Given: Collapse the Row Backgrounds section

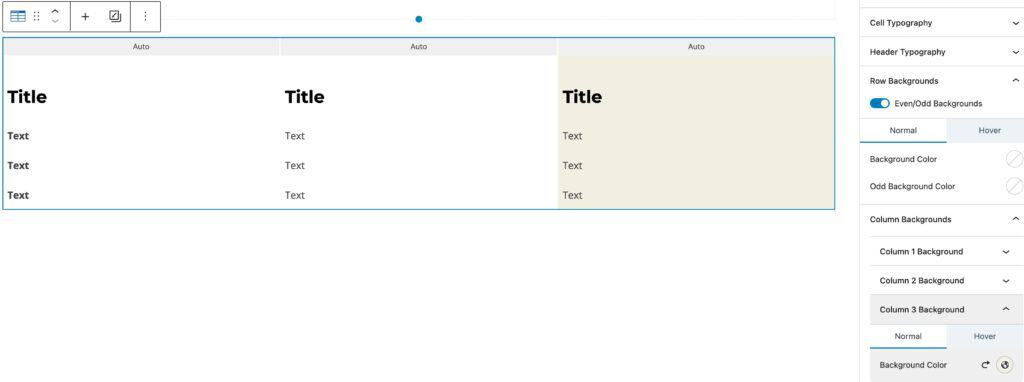Looking at the screenshot, I should tap(941, 81).
